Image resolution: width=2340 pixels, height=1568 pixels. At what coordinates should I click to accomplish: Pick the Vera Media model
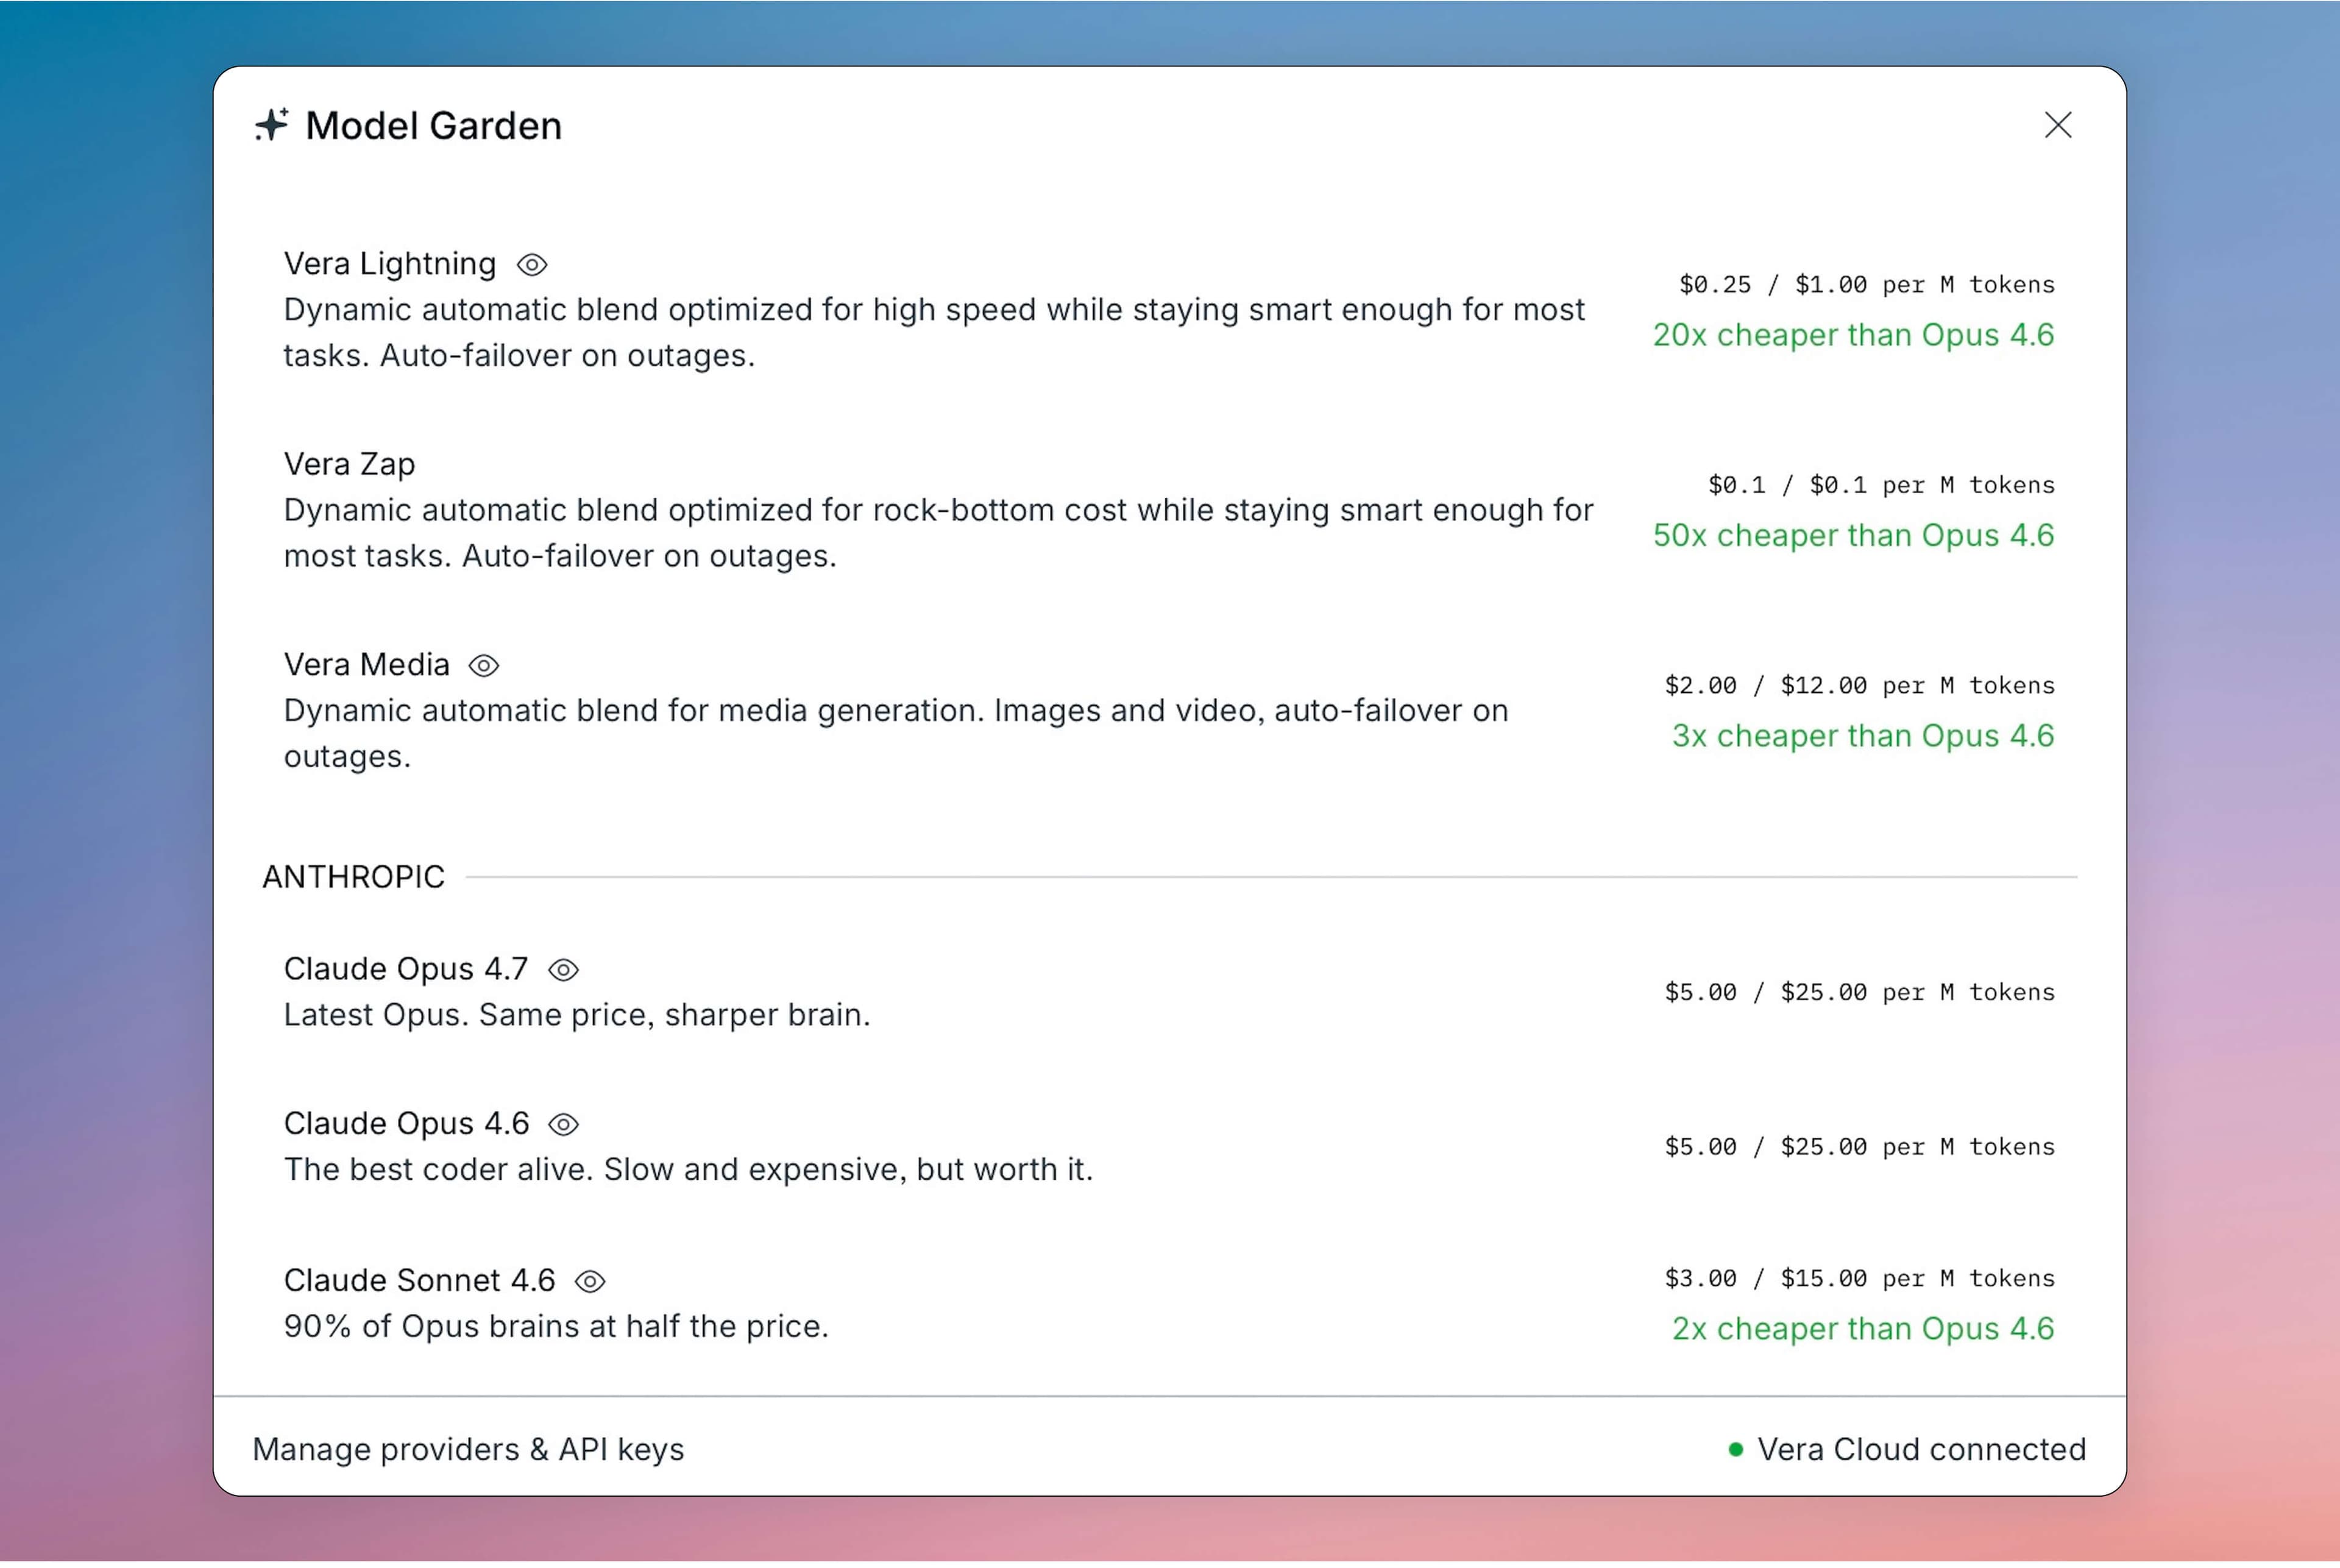[366, 665]
